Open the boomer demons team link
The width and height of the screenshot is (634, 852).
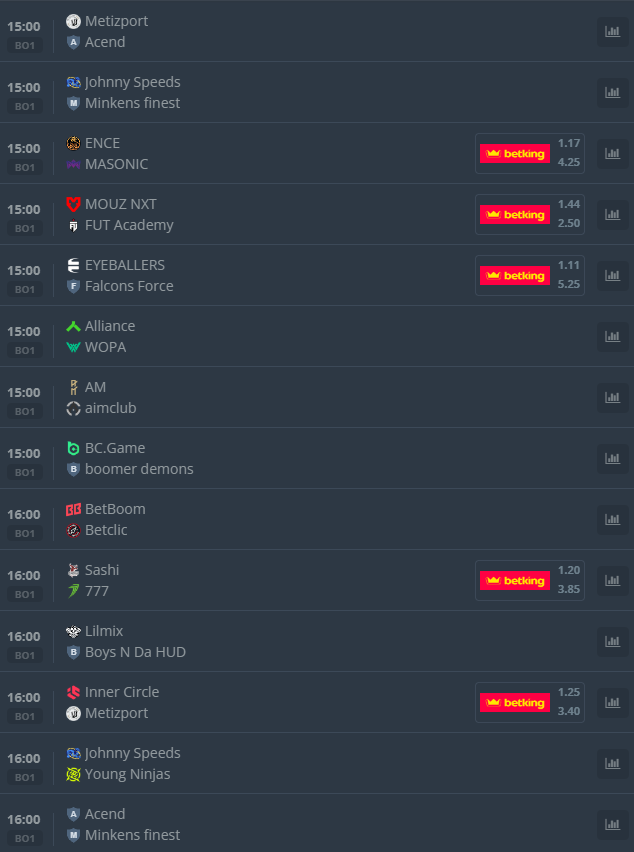(x=139, y=469)
